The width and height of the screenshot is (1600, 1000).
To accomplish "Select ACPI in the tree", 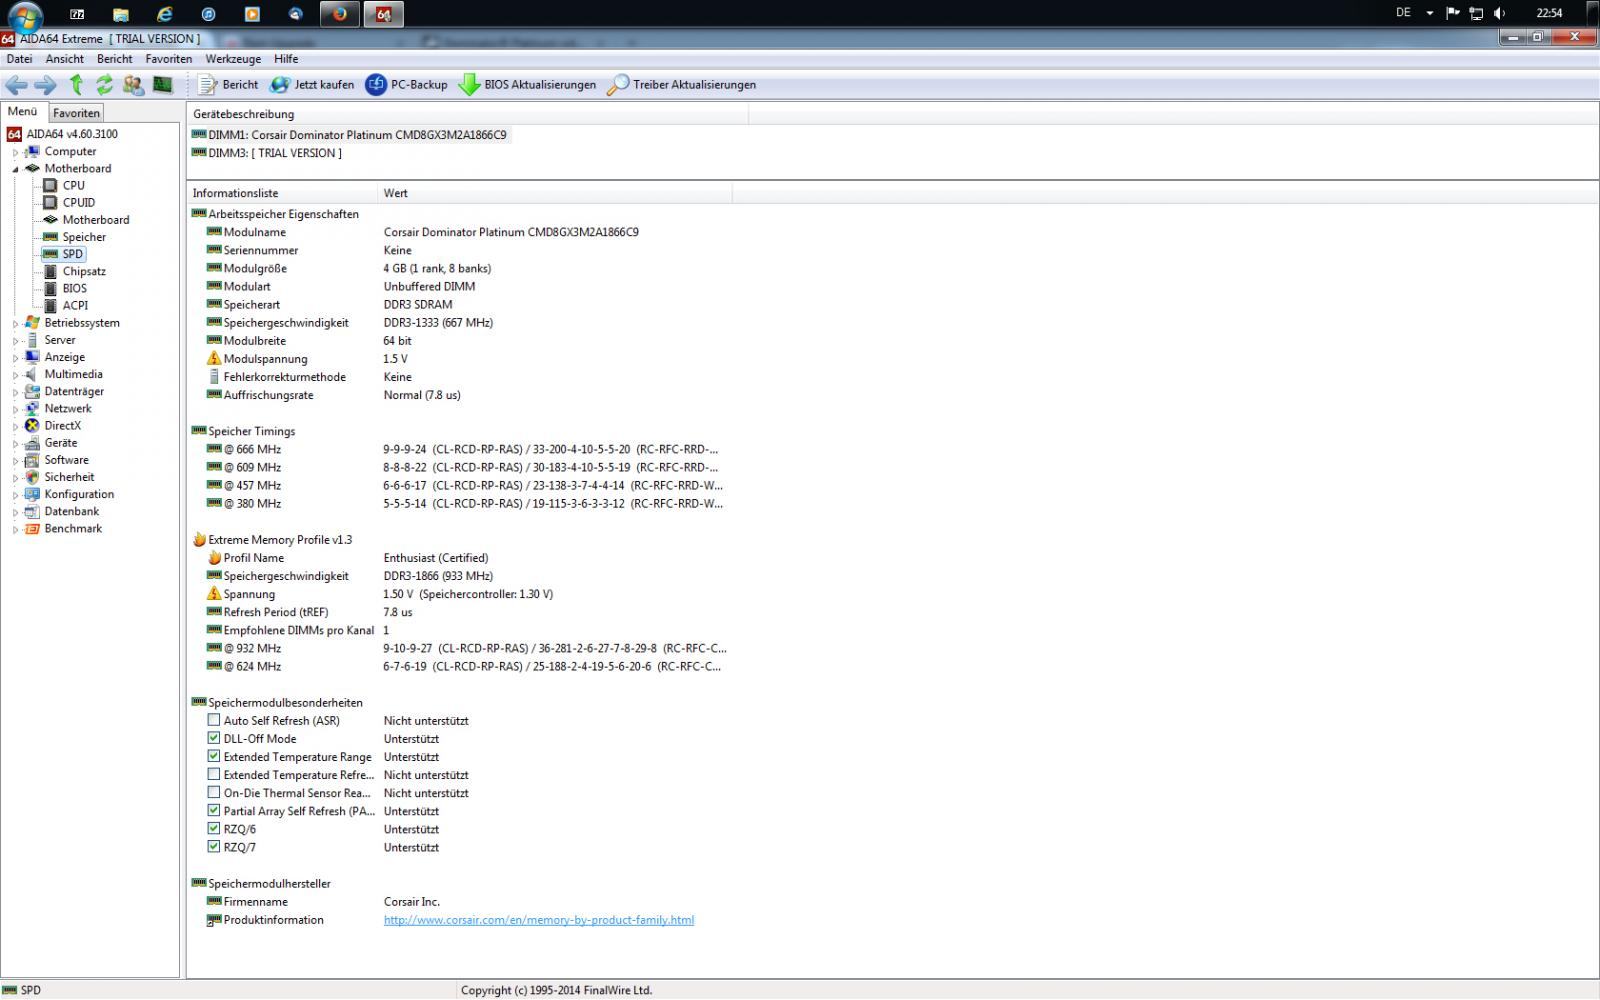I will (x=75, y=305).
